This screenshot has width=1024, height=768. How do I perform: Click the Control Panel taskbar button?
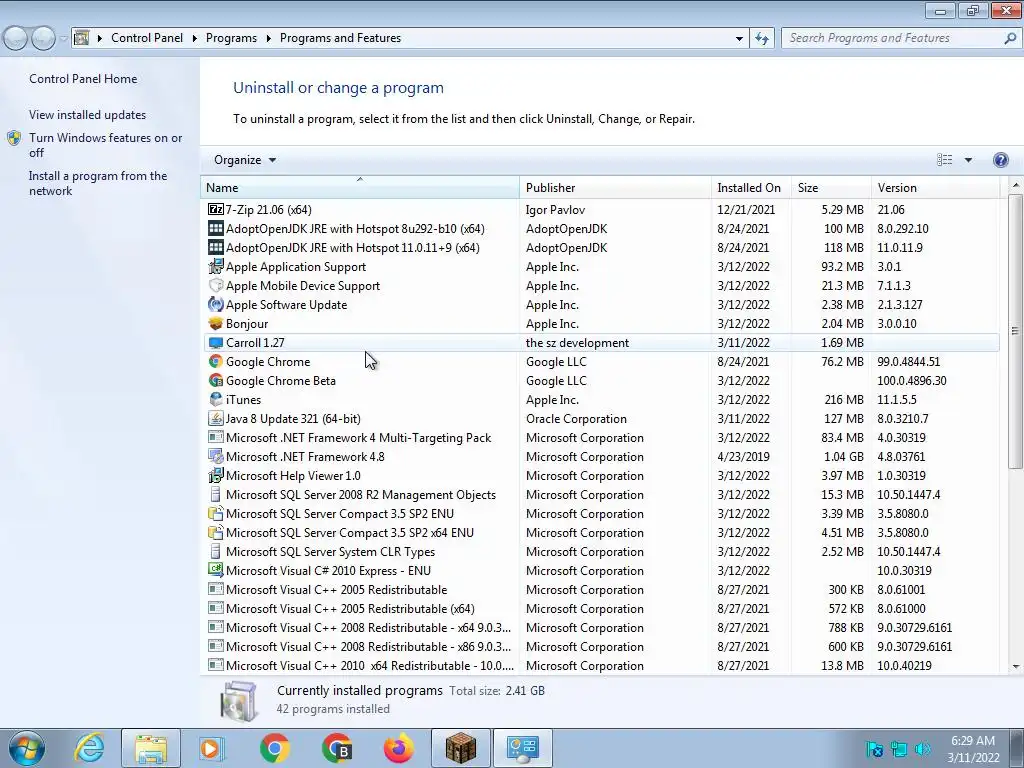pos(522,748)
